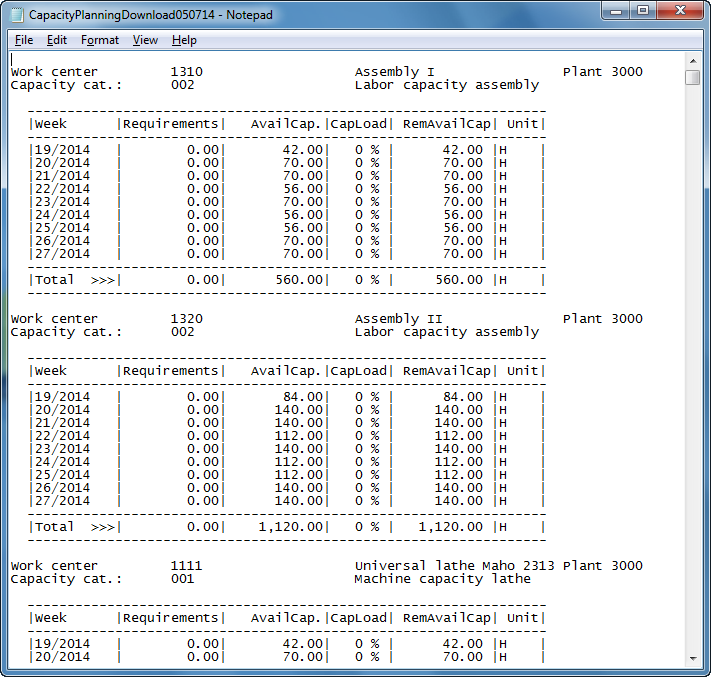
Task: Click the RemAvailCap header in 1111 table
Action: tap(447, 618)
